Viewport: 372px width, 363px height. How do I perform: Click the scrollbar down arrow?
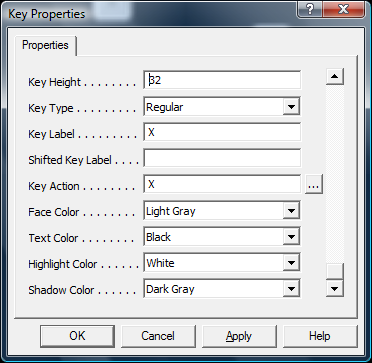[335, 288]
